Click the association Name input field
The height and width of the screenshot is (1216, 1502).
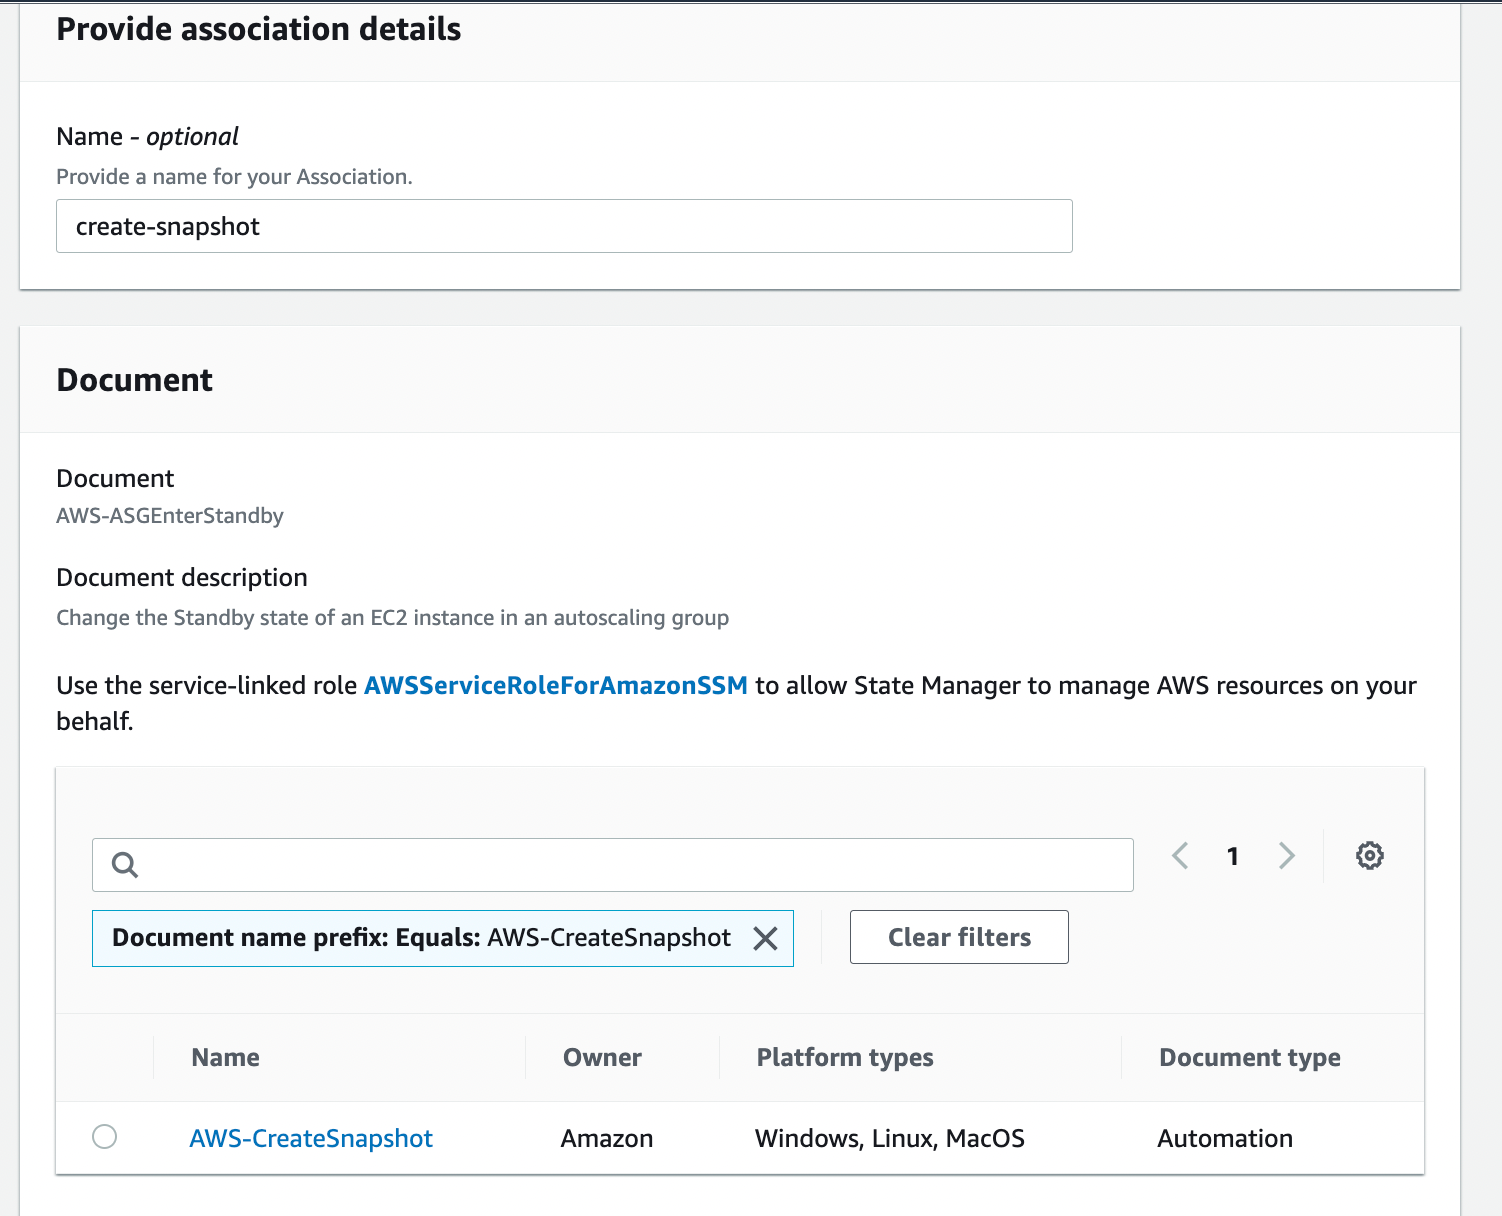564,226
